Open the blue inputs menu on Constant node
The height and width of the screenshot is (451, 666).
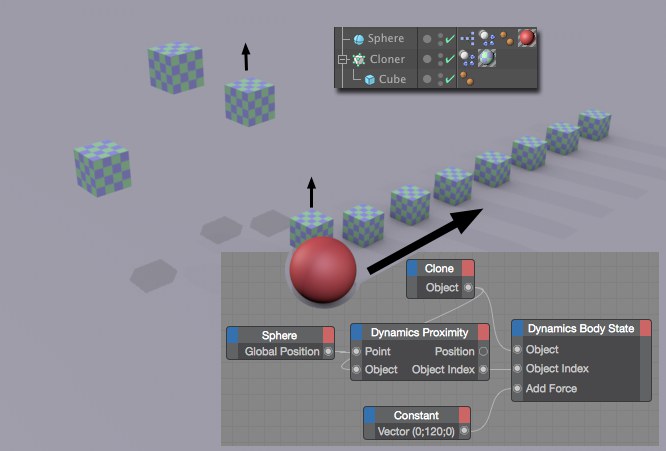tap(370, 415)
